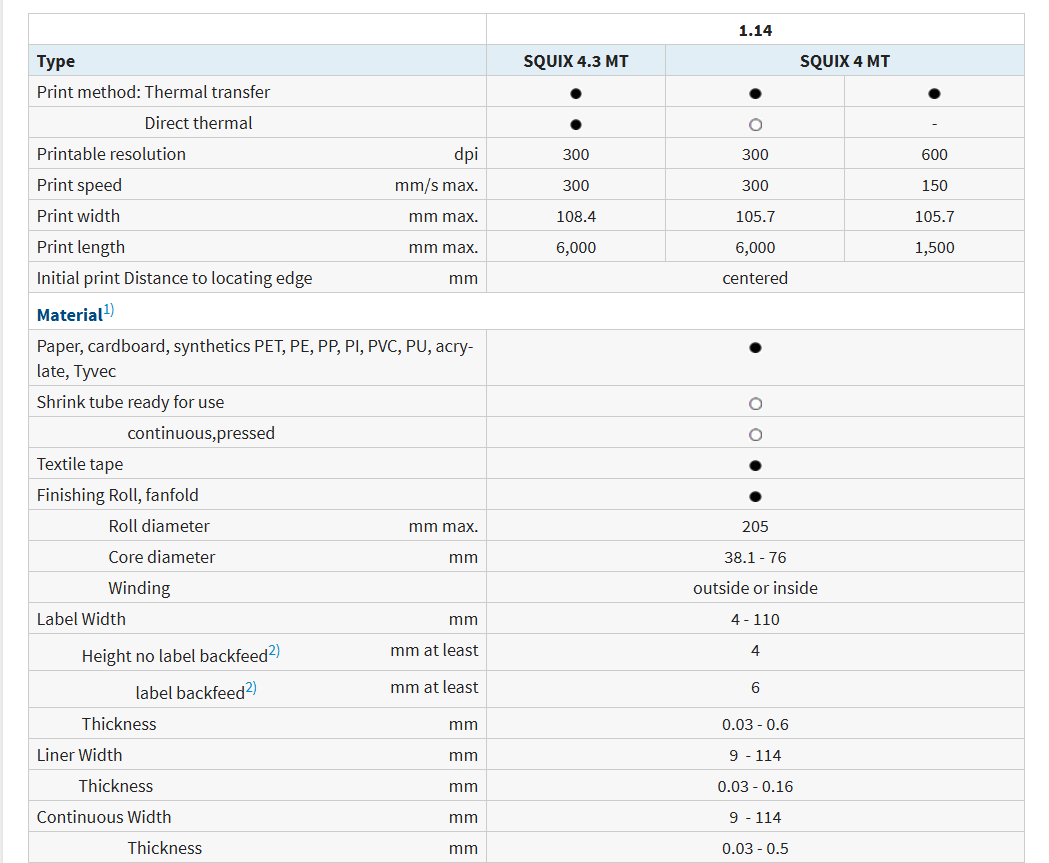Select the 'Print width' row label
Image resolution: width=1049 pixels, height=863 pixels.
coord(78,216)
